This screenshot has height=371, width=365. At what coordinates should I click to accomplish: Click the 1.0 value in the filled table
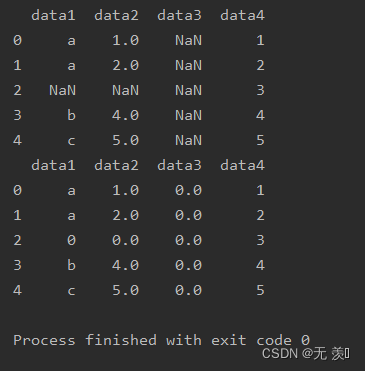point(125,190)
